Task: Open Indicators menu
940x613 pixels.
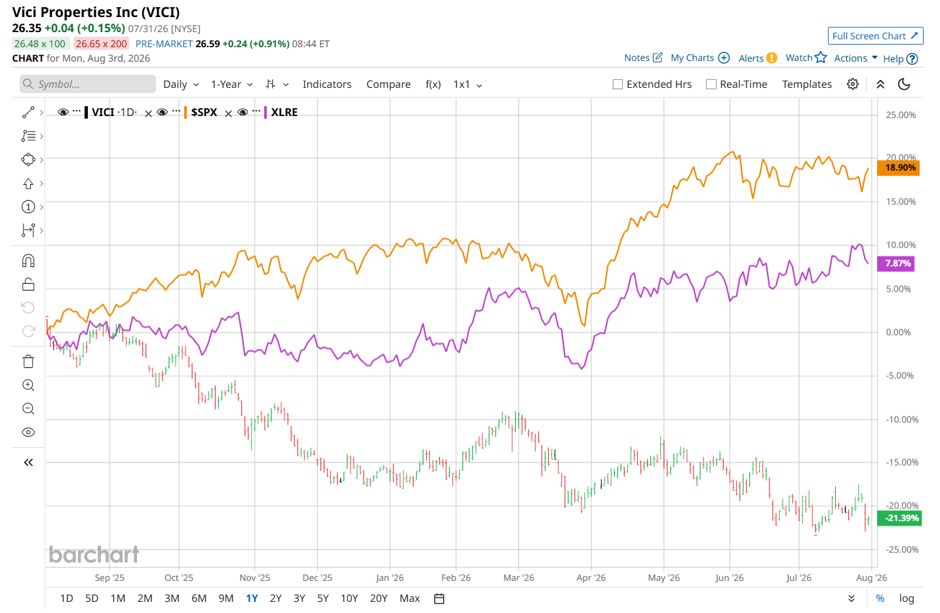Action: point(327,84)
